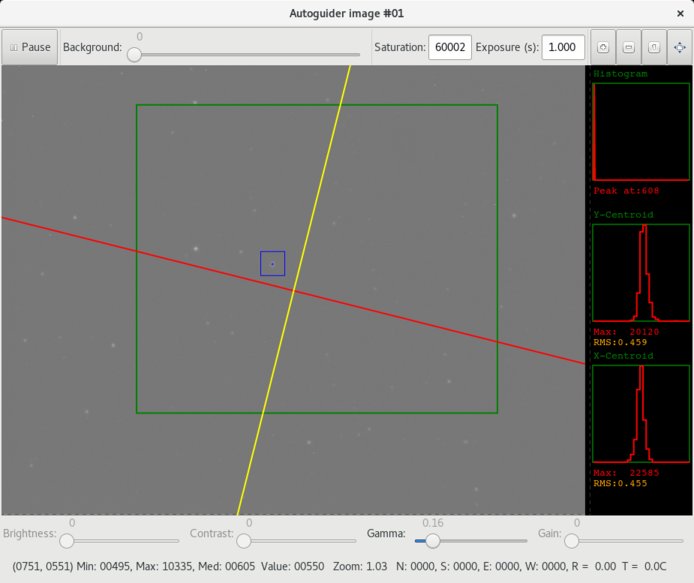Click the 'Autoguider image #01' title
This screenshot has width=694, height=583.
347,13
